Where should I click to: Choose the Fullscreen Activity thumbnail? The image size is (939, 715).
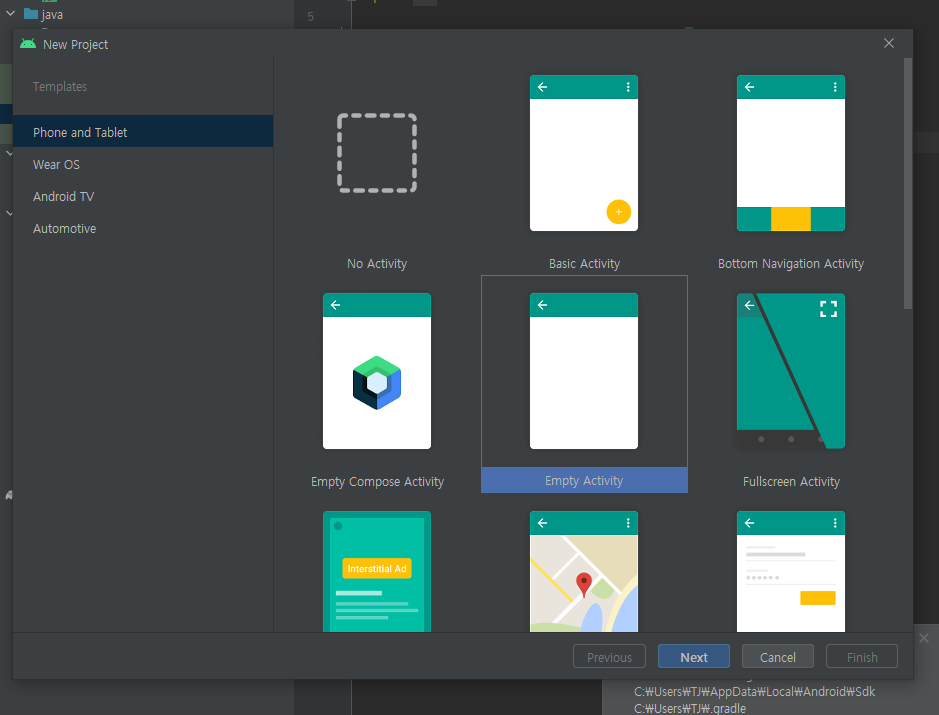790,371
